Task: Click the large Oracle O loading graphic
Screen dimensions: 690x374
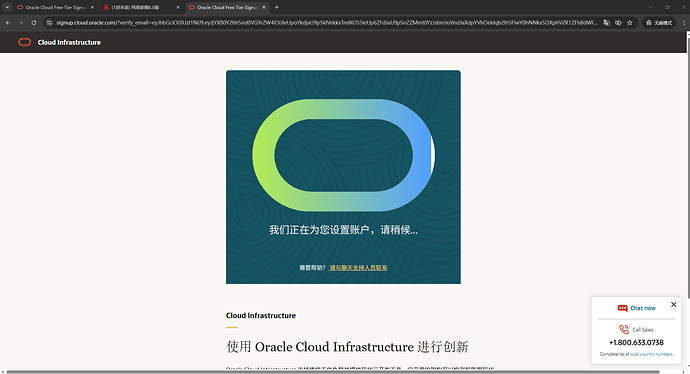Action: 343,155
